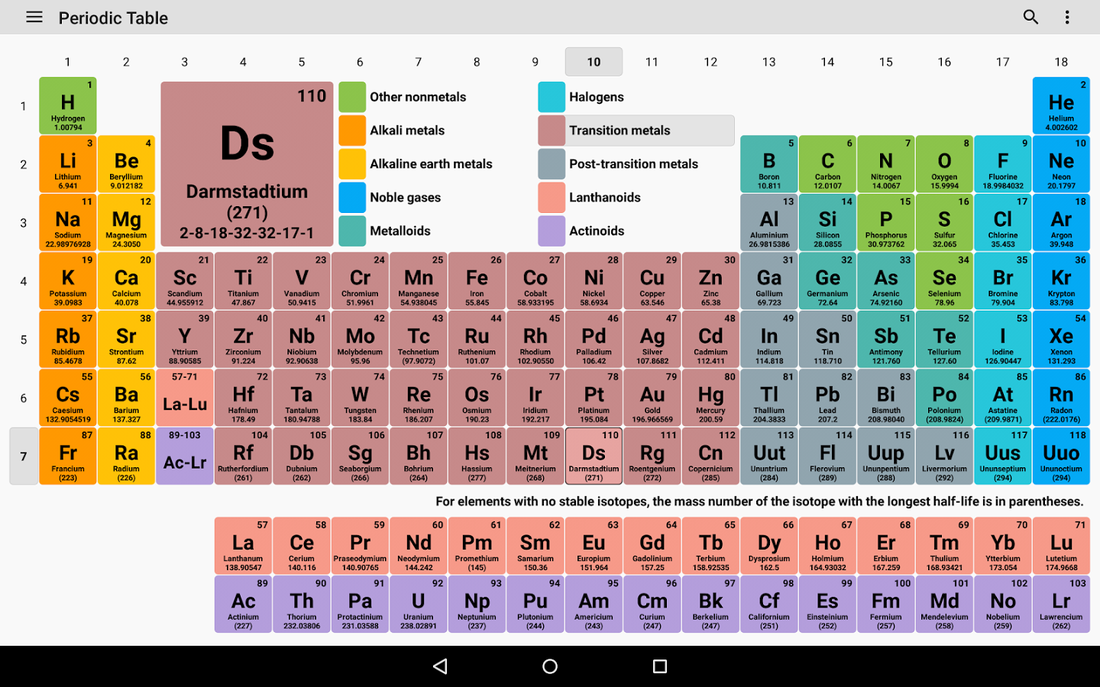
Task: Filter by Alkaline earth metals legend entry
Action: (437, 164)
